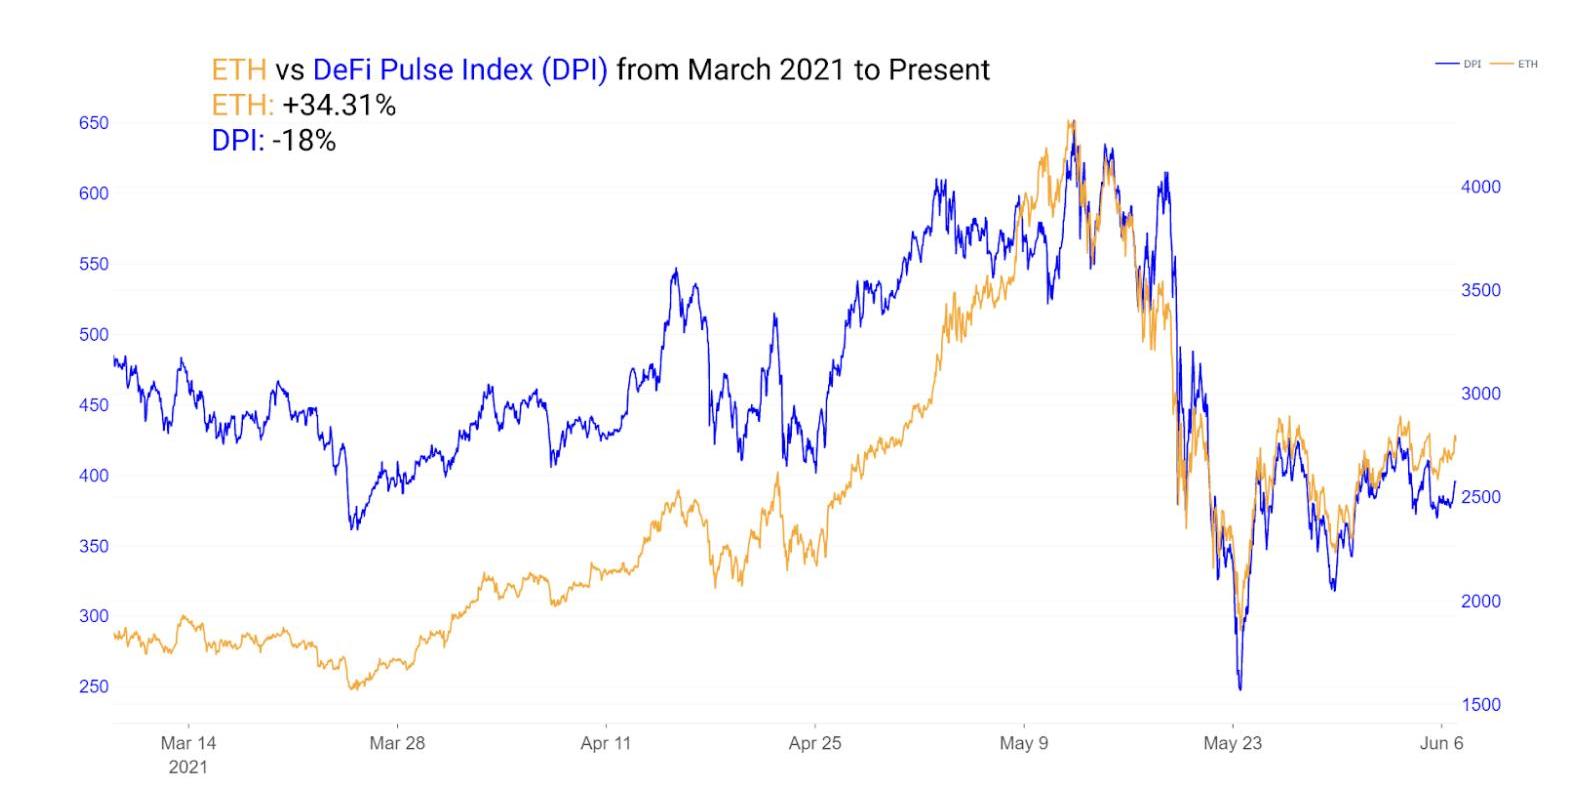
Task: Select the May 23 date tick
Action: tap(1233, 743)
